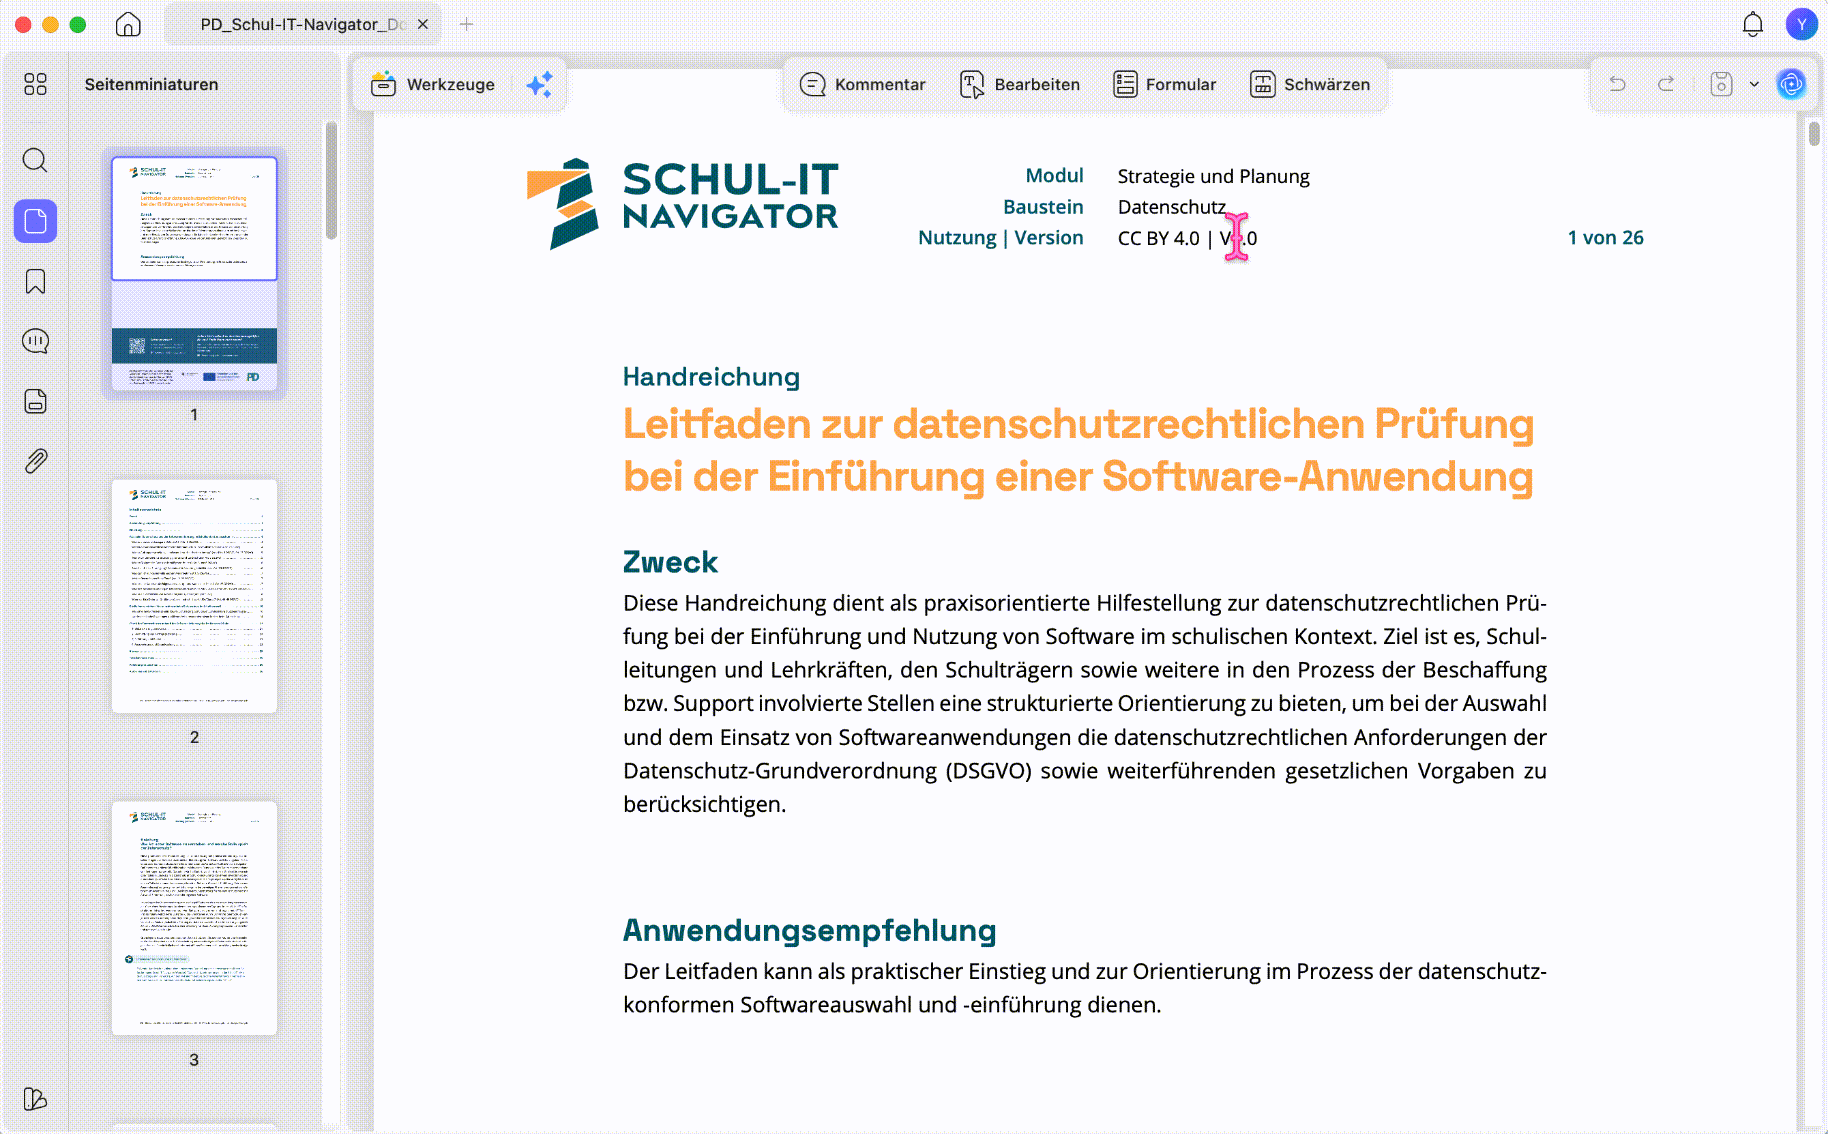Click the document vertical scrollbar
The image size is (1828, 1134).
click(x=1814, y=133)
